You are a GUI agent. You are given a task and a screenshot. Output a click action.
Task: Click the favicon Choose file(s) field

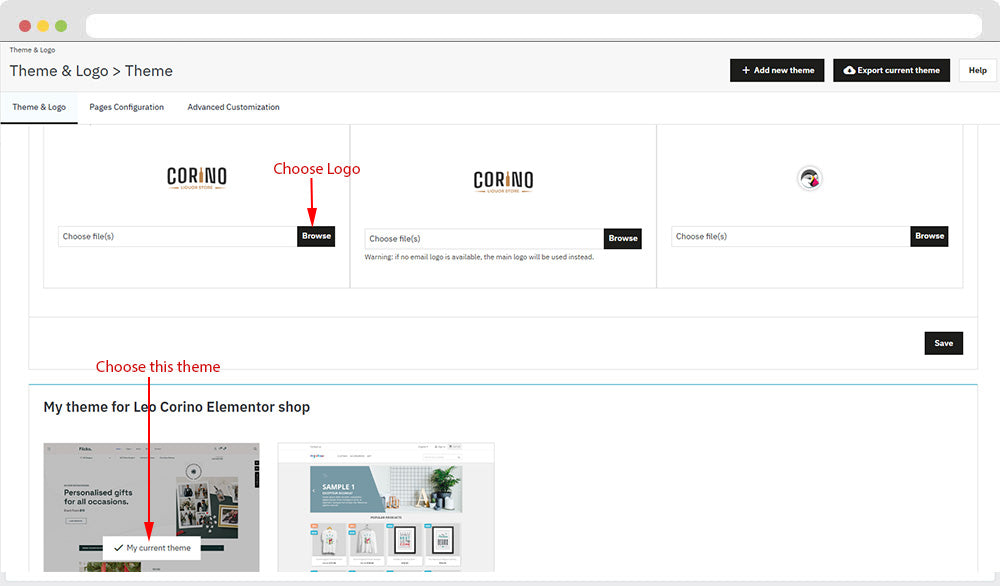tap(791, 236)
